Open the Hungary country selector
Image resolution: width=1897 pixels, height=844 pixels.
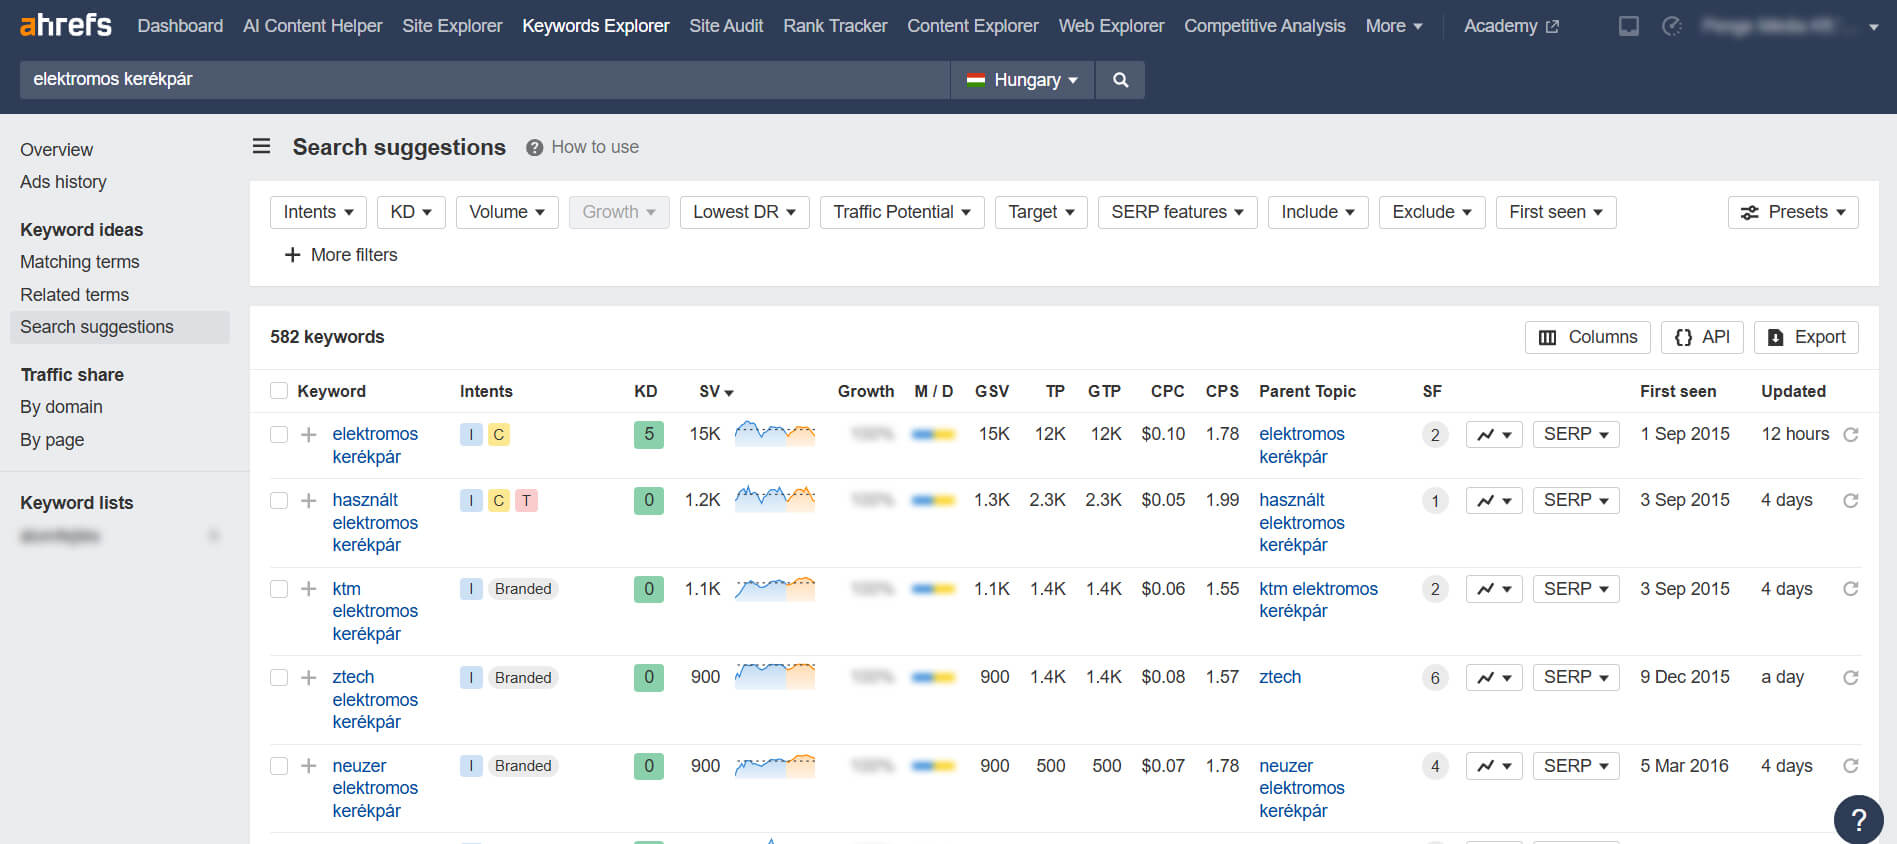click(x=1022, y=80)
